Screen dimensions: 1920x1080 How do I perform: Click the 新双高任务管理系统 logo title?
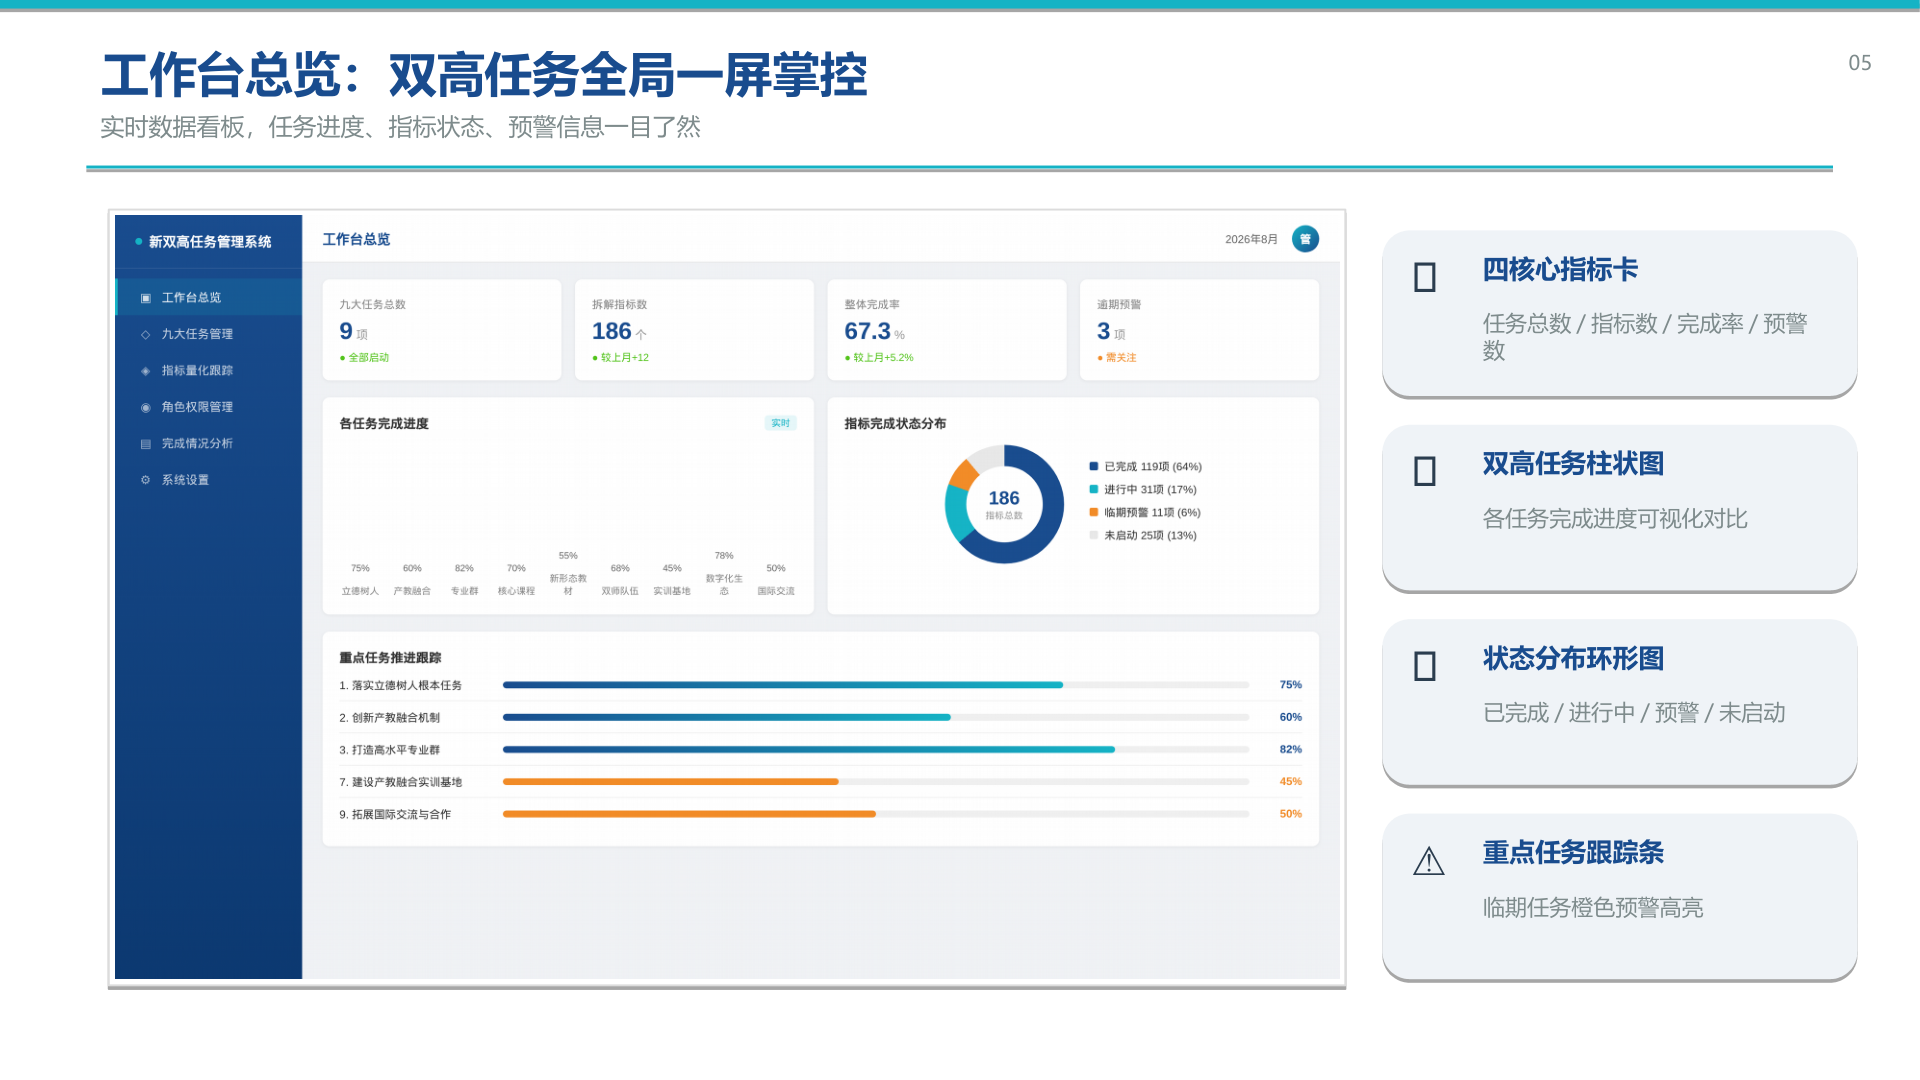click(210, 242)
